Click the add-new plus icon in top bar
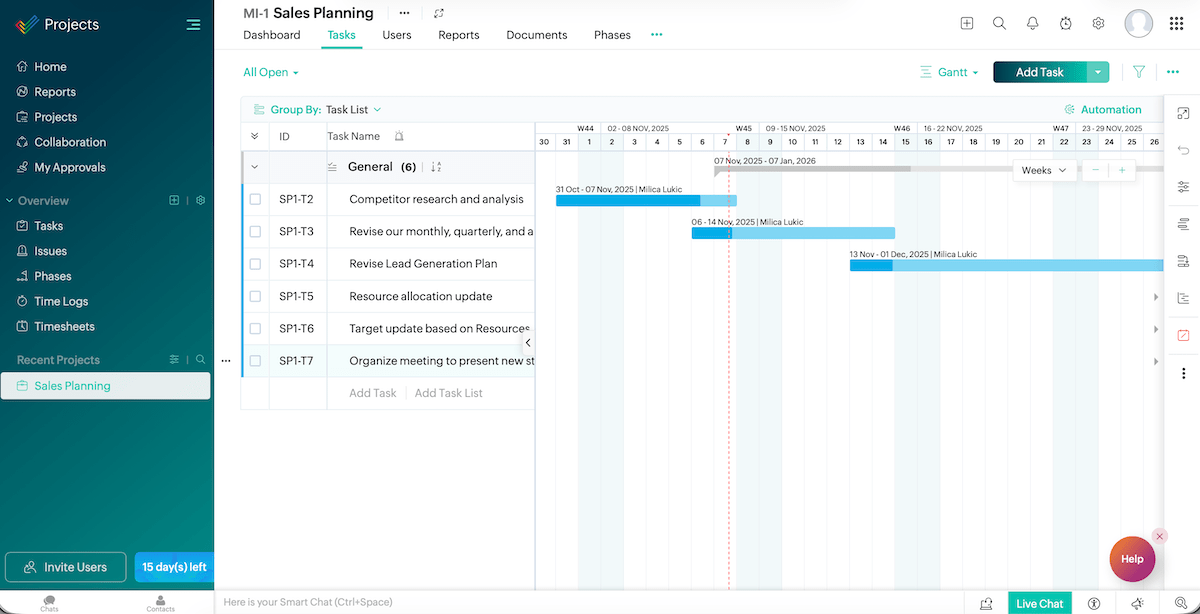This screenshot has width=1200, height=614. (x=966, y=23)
